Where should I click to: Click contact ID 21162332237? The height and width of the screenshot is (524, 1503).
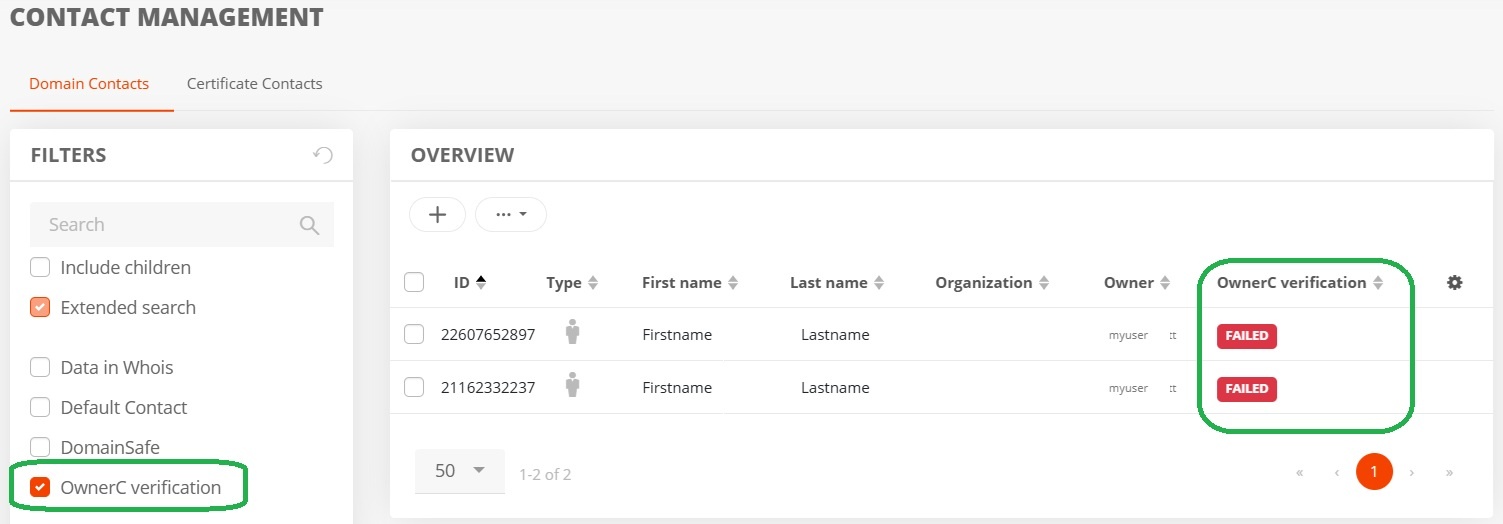pos(488,388)
